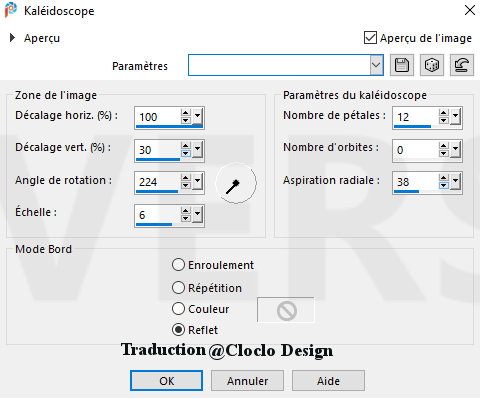This screenshot has height=399, width=482.
Task: Toggle the Aperçu de l'image checkbox
Action: 370,38
